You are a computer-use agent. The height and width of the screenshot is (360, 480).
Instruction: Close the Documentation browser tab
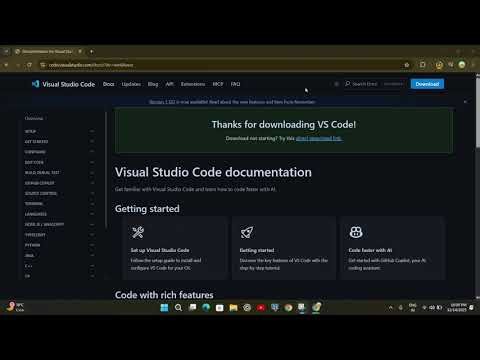[x=80, y=51]
